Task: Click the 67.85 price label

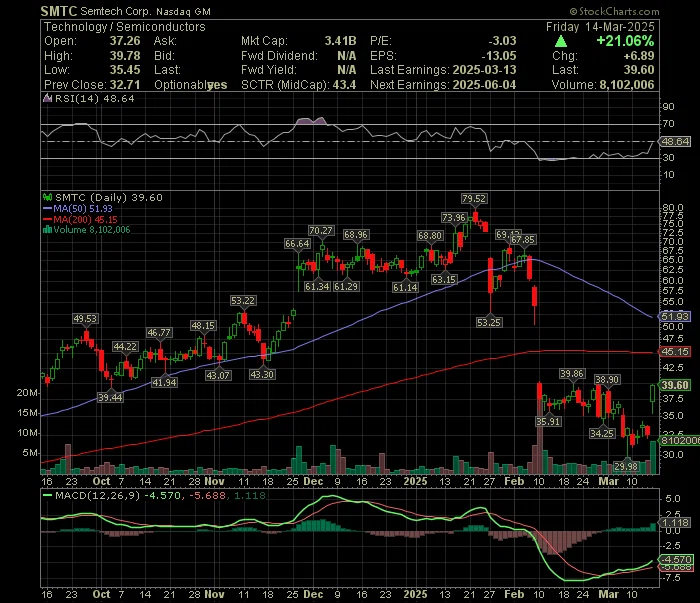Action: 523,240
